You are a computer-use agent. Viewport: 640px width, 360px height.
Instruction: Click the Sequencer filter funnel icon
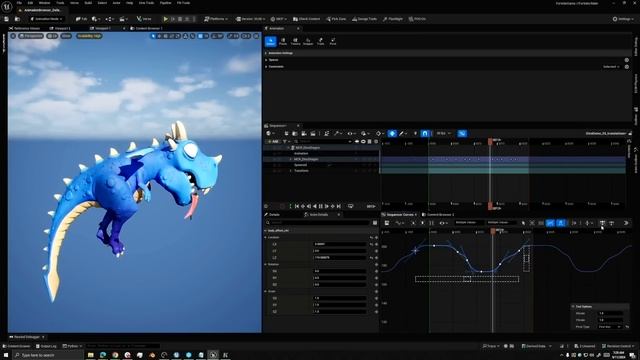click(x=285, y=142)
